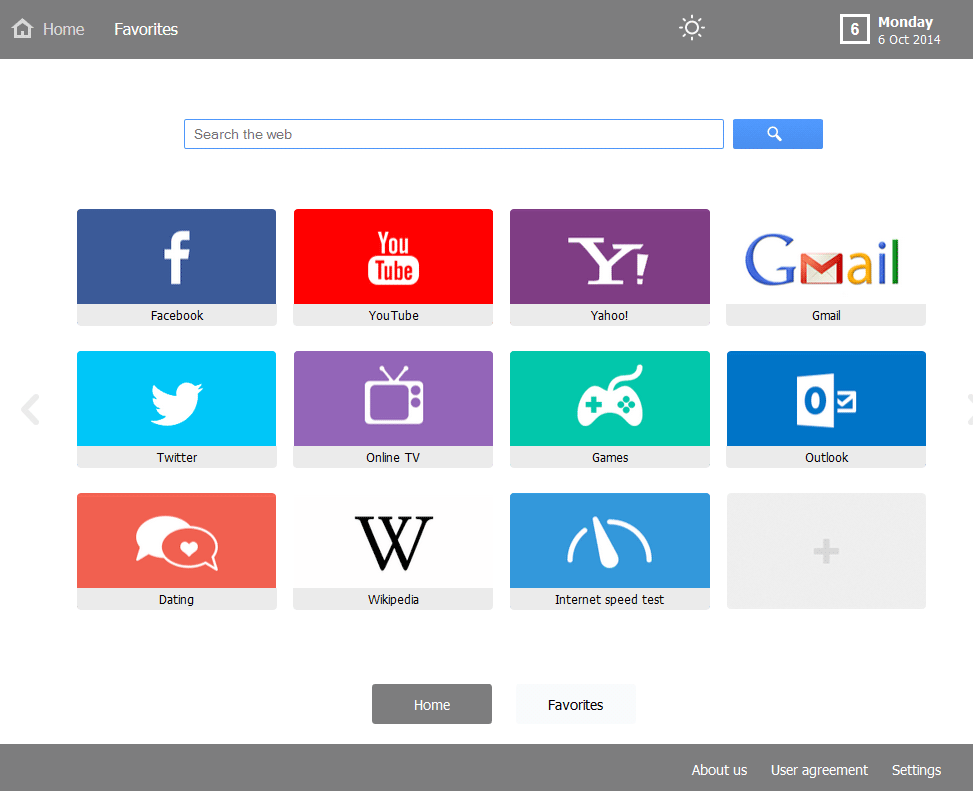
Task: Run the Internet speed test tile
Action: 609,551
